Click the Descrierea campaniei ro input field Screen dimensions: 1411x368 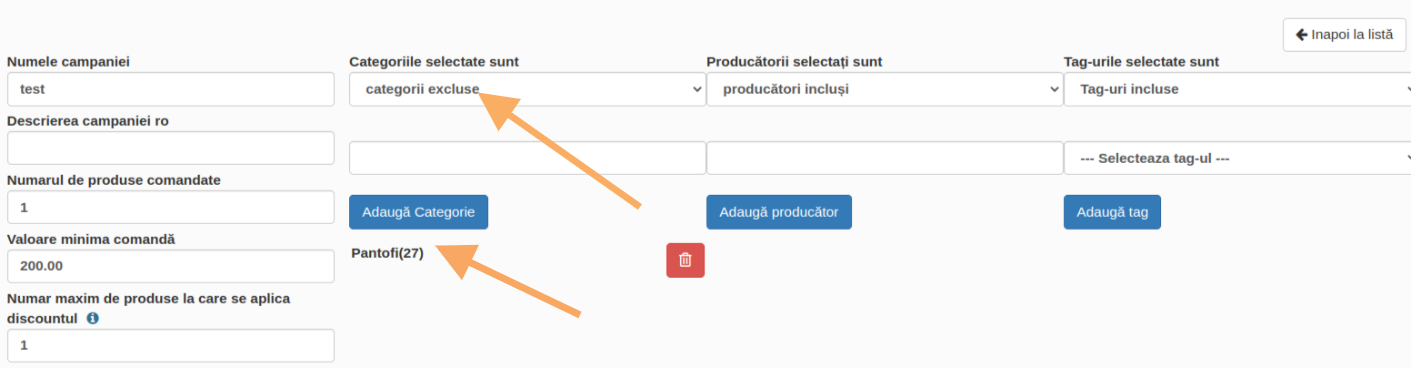pyautogui.click(x=170, y=148)
